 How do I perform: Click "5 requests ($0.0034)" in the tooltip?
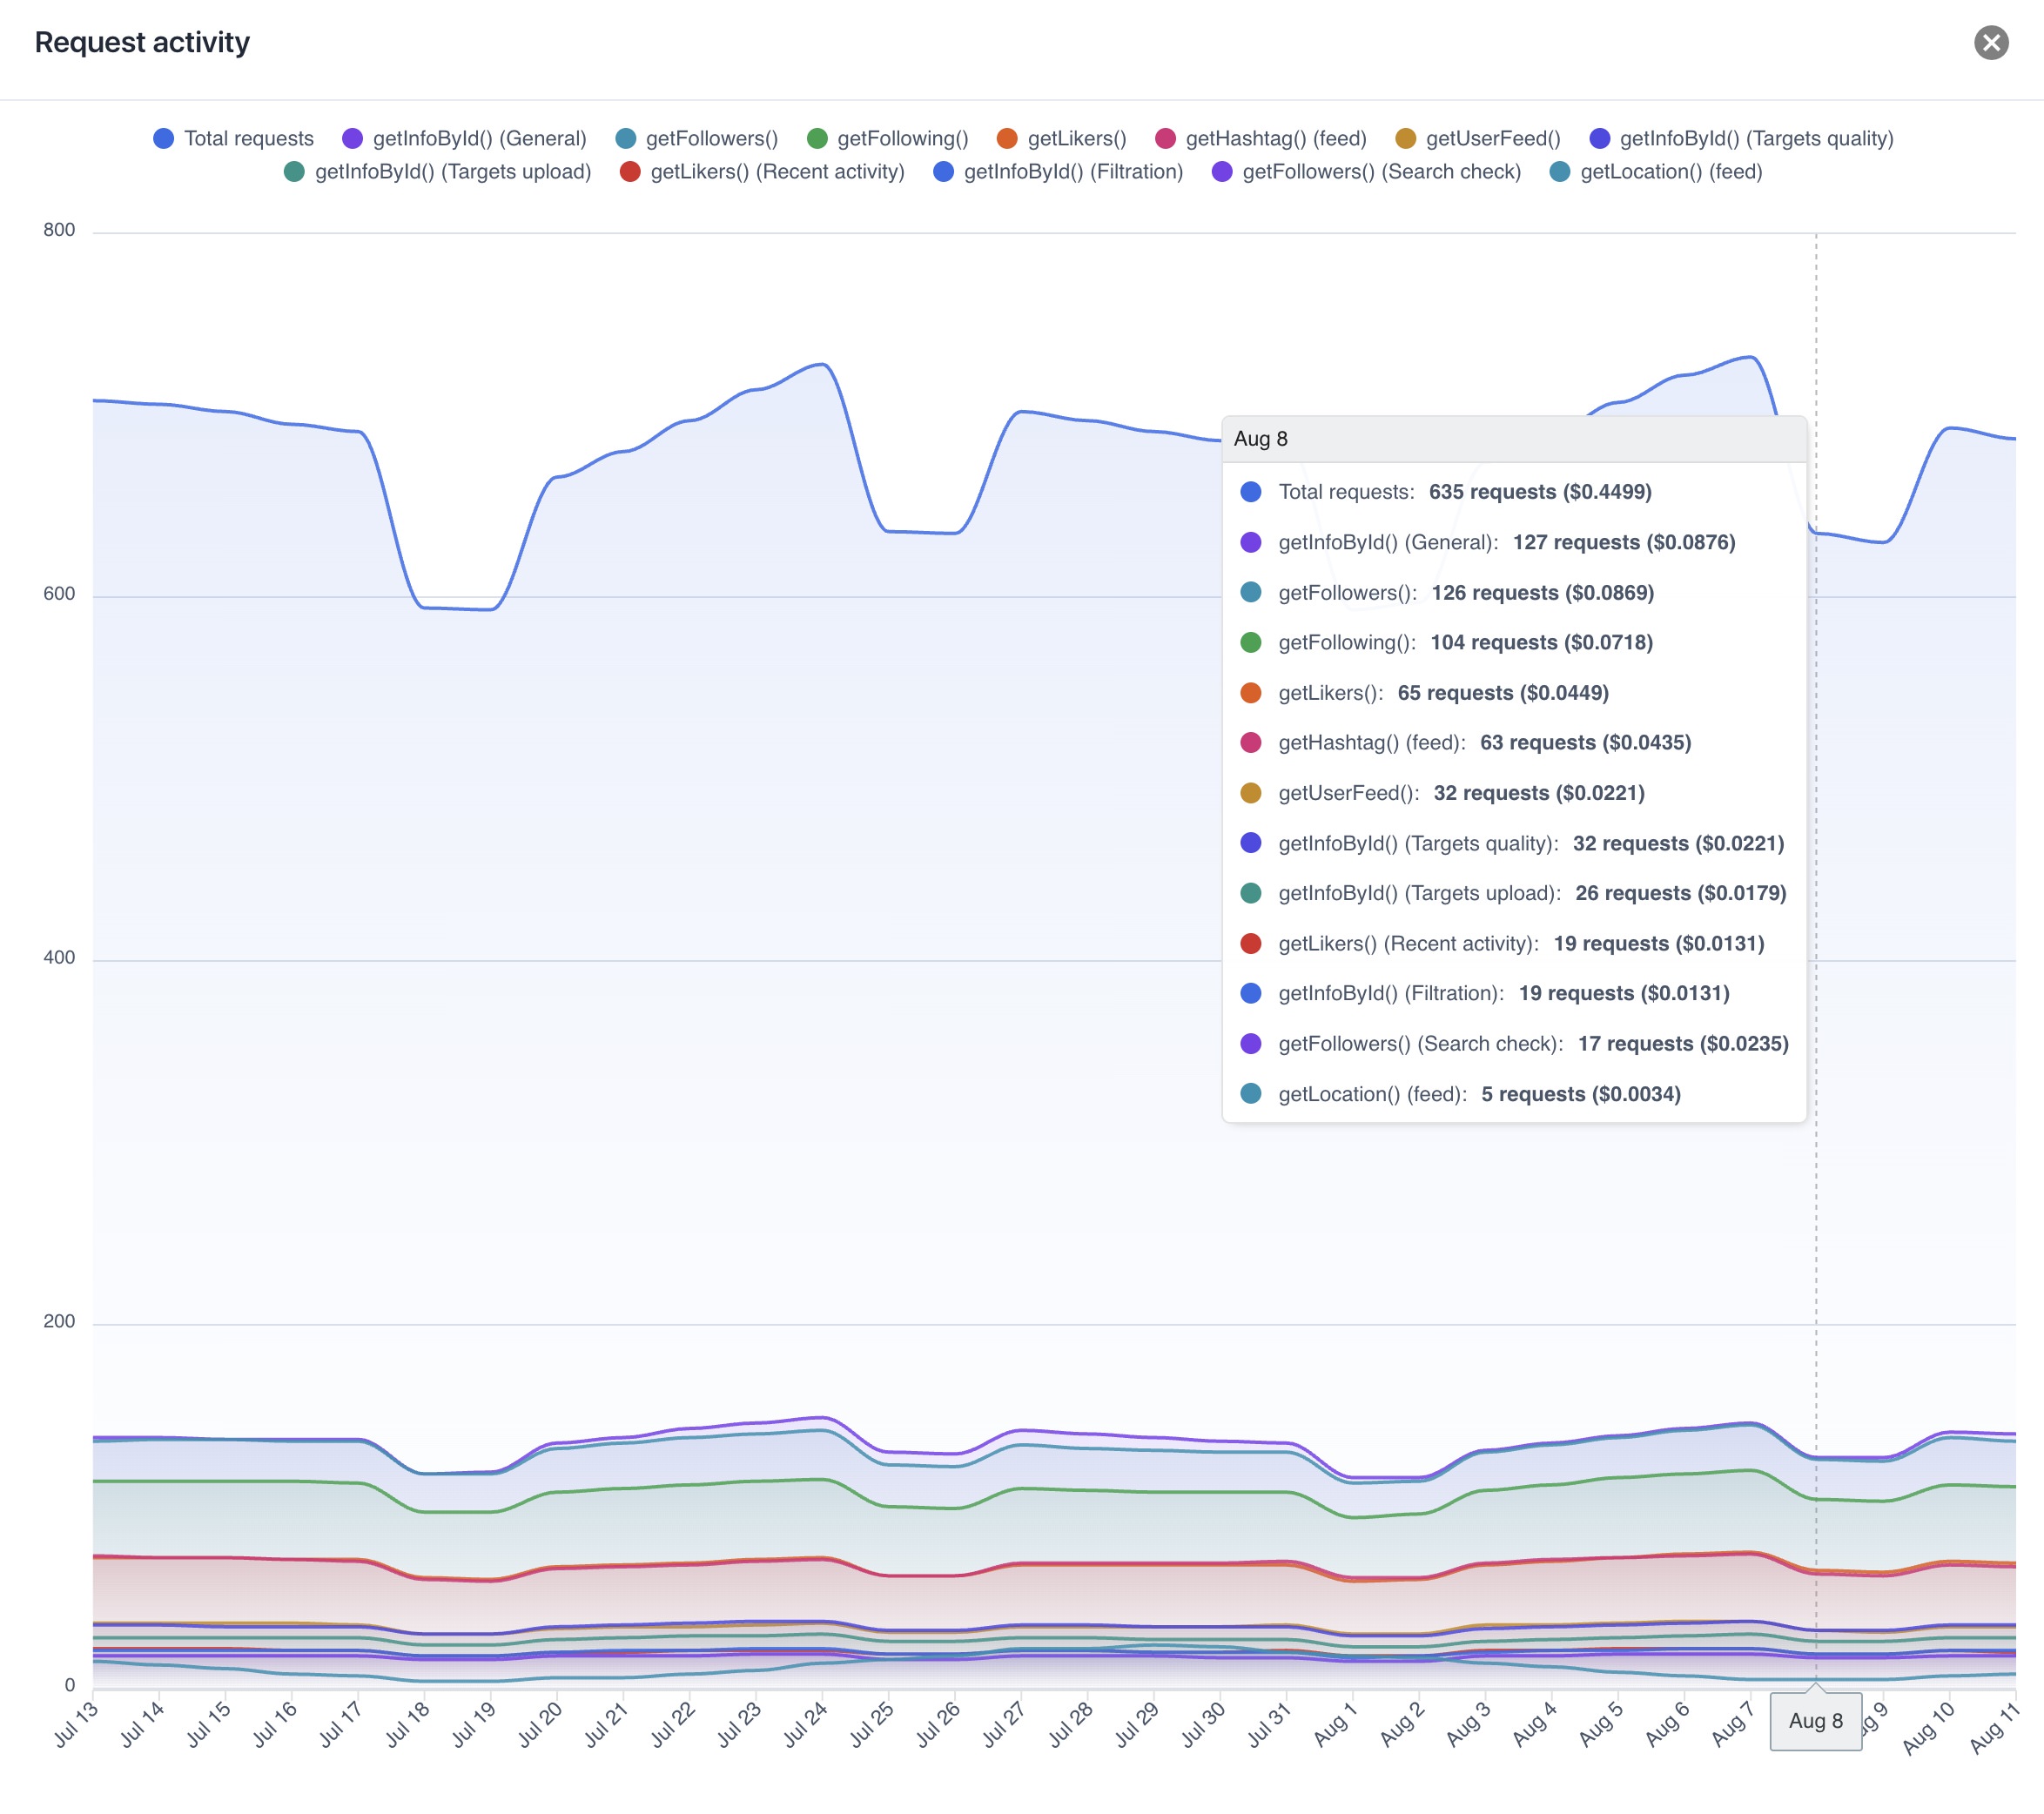tap(1581, 1094)
